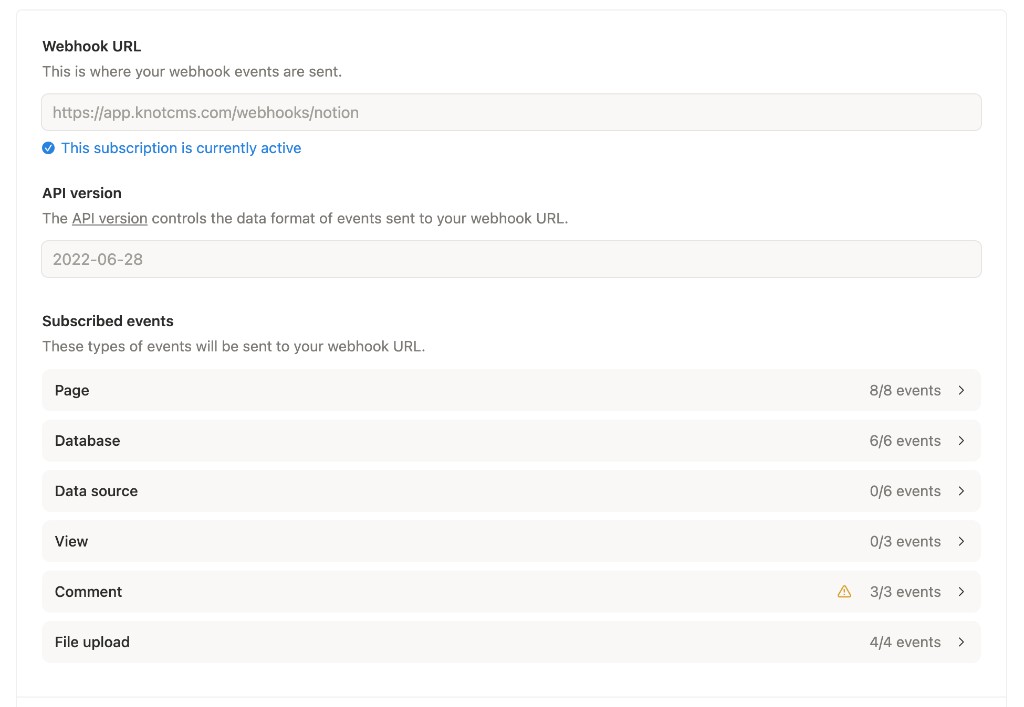Open the API version documentation link
The width and height of the screenshot is (1024, 707).
[110, 219]
